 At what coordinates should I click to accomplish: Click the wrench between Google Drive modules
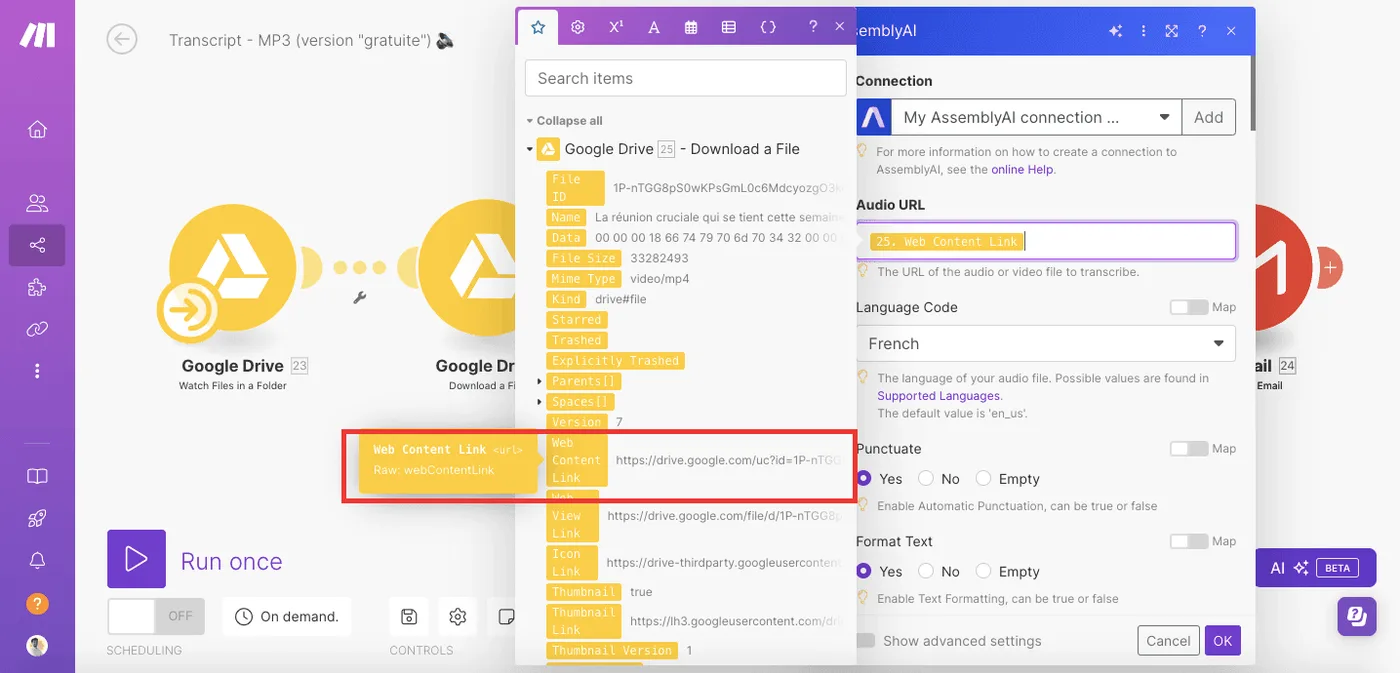pyautogui.click(x=360, y=297)
